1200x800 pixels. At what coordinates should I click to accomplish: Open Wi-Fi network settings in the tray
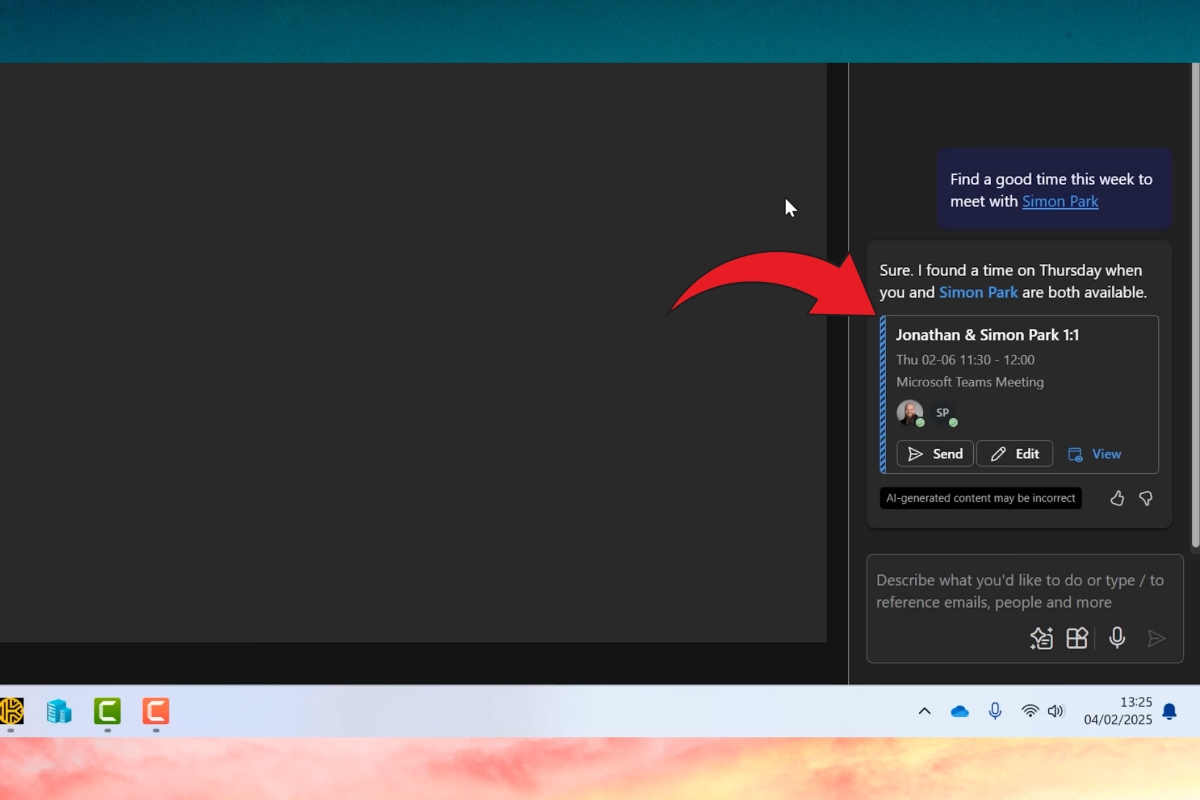1030,711
